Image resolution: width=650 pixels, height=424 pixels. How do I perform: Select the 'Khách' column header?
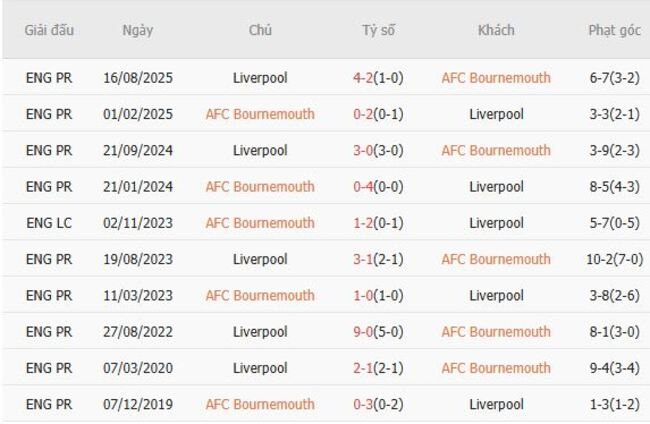coord(496,30)
